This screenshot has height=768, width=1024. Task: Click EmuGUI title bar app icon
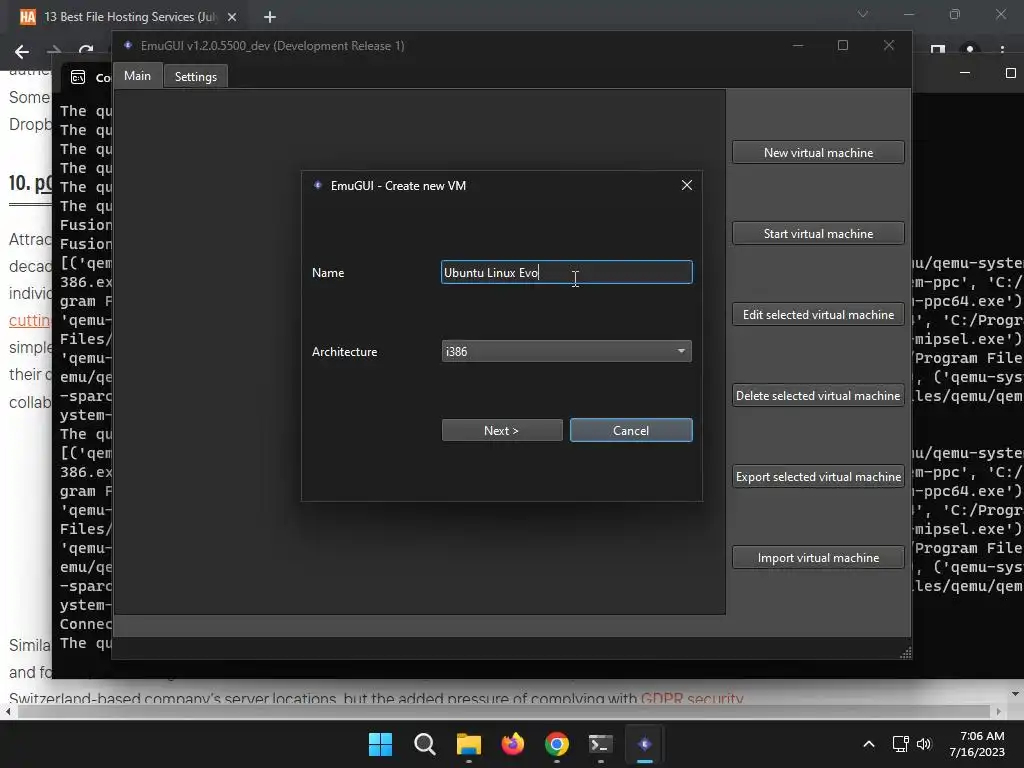click(x=128, y=45)
